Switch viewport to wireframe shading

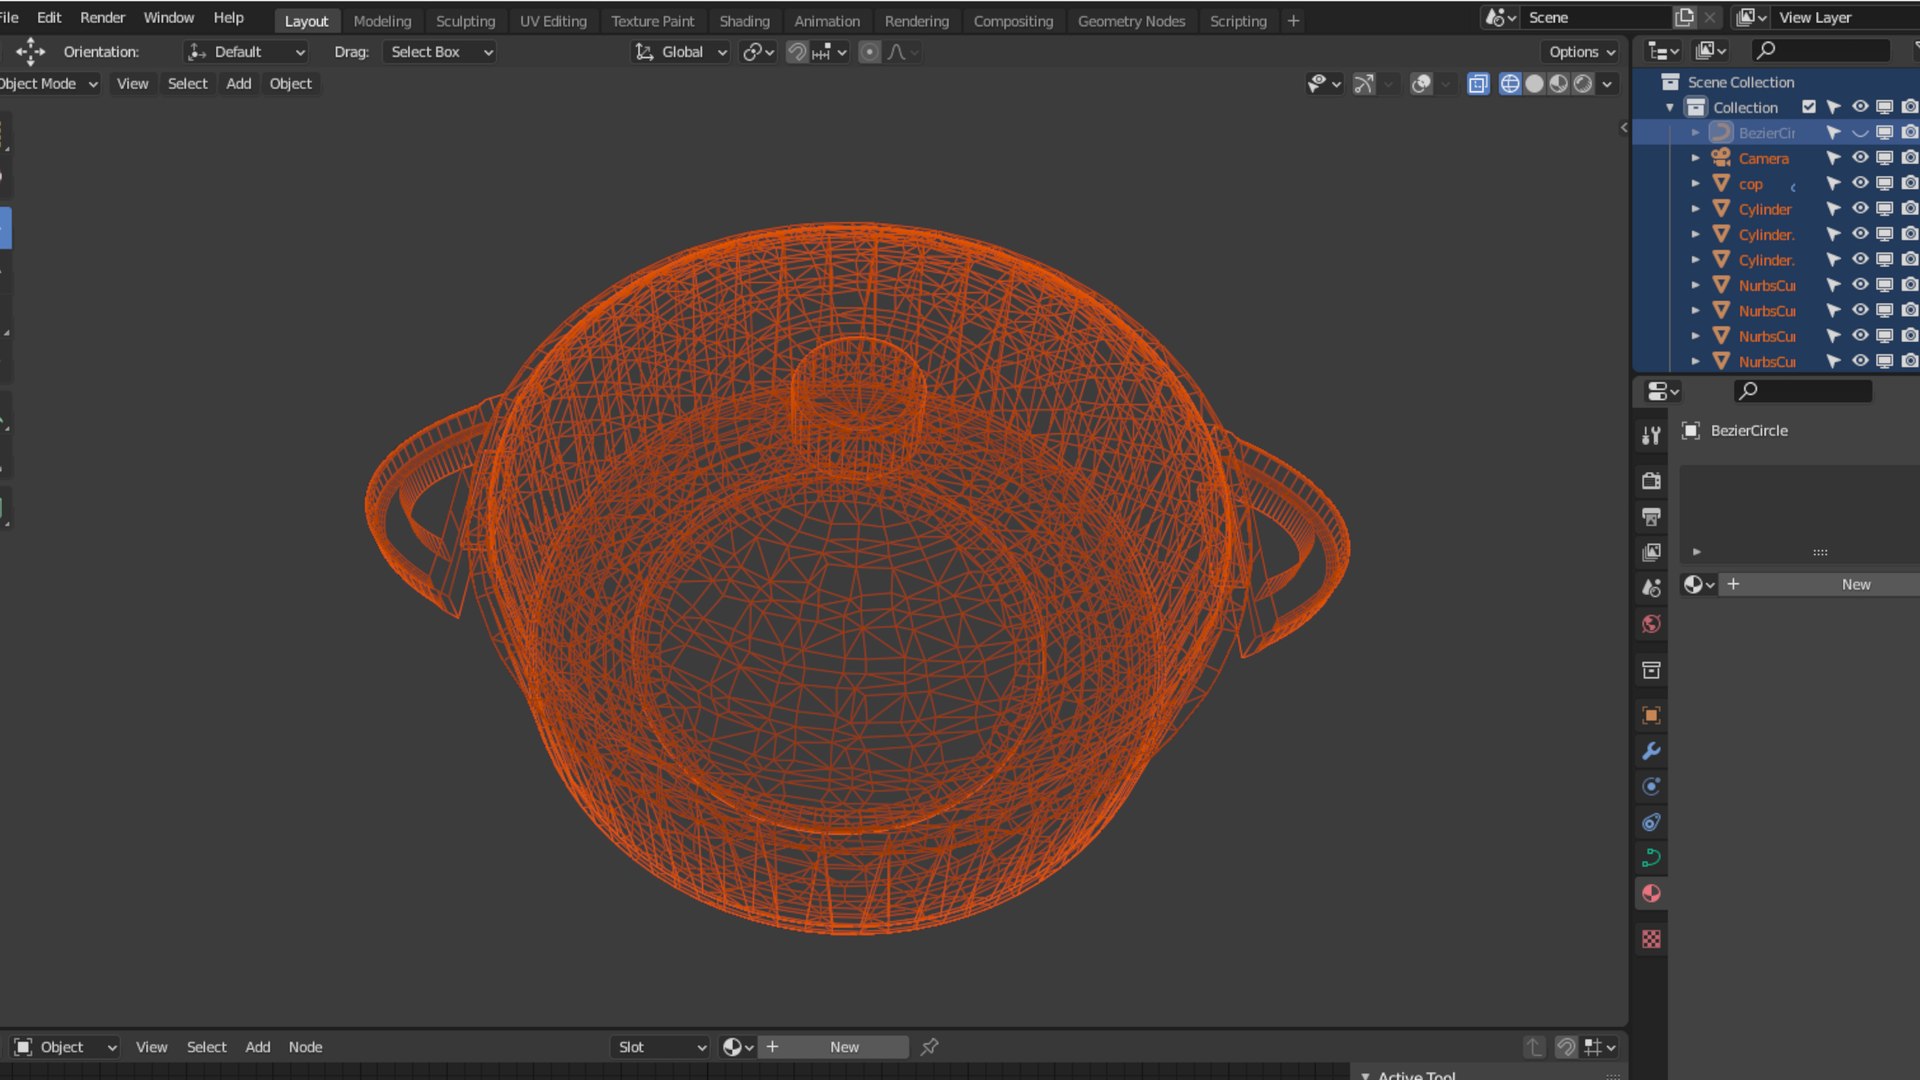tap(1510, 84)
